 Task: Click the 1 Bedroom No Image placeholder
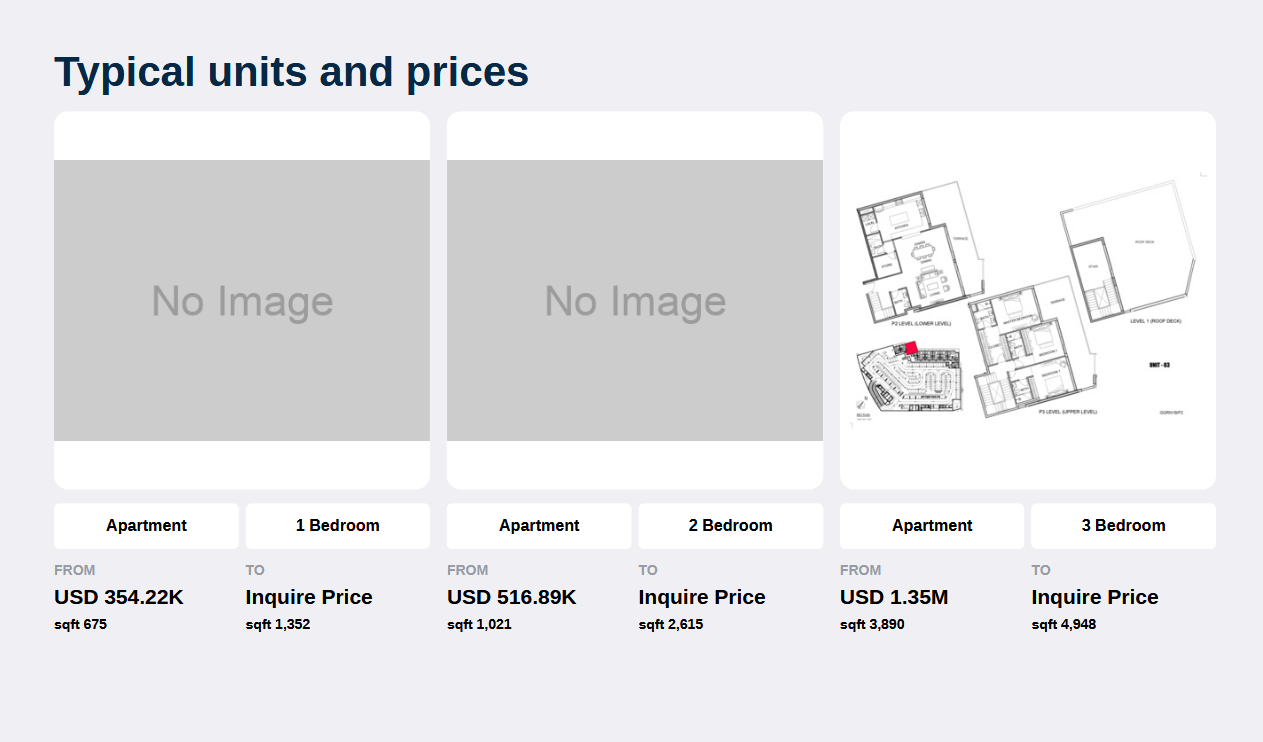[242, 300]
